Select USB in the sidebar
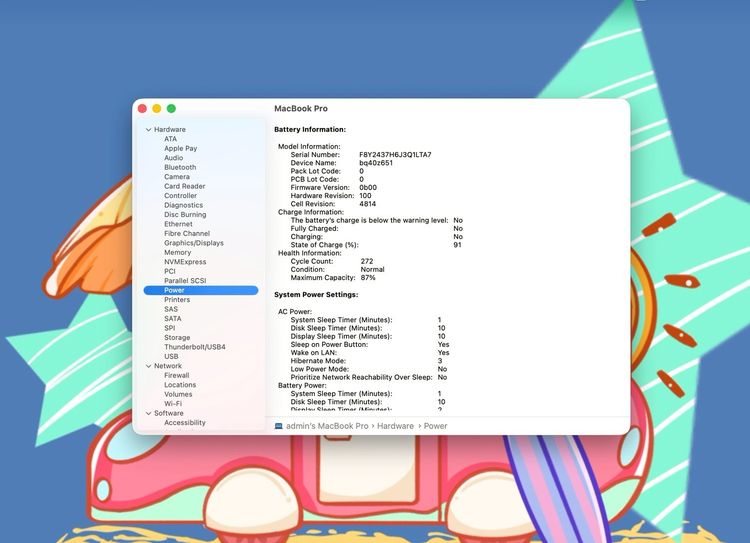The image size is (750, 543). pyautogui.click(x=171, y=356)
